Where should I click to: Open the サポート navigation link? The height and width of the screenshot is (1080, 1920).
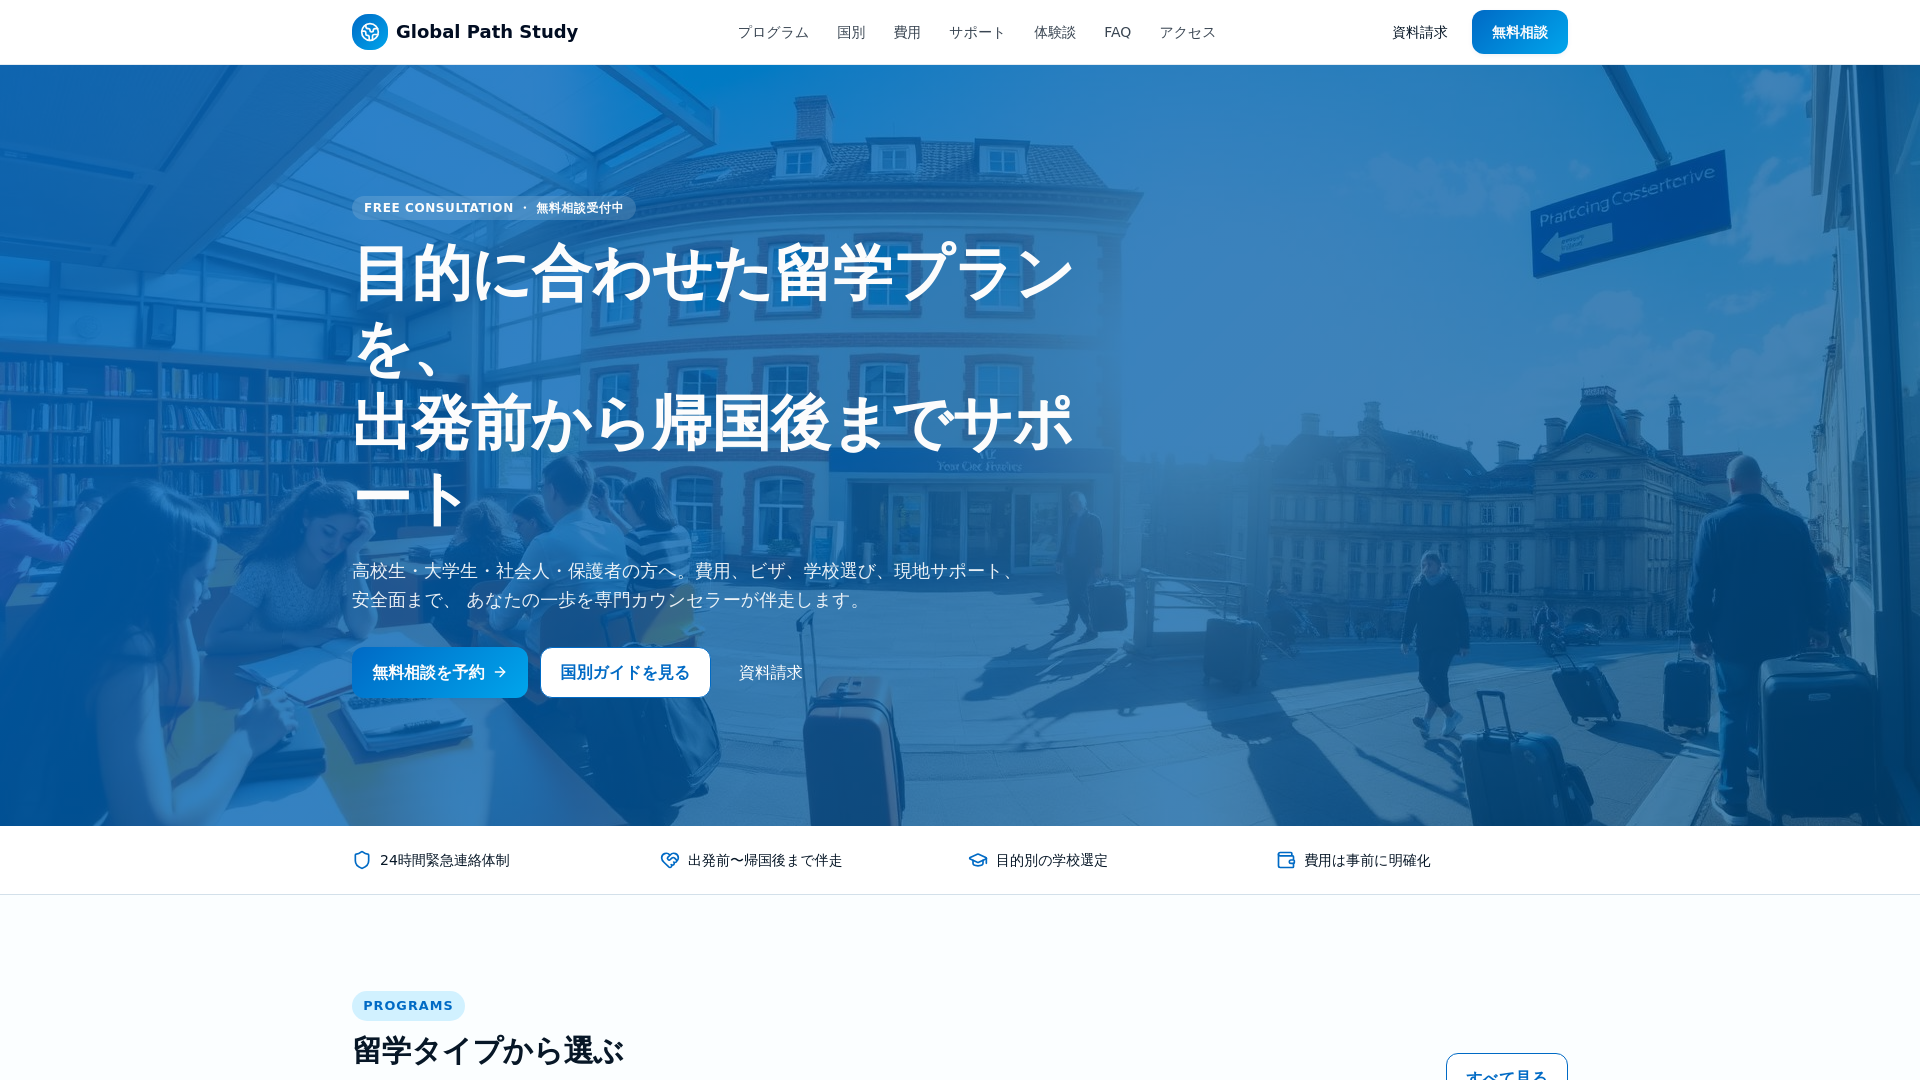(977, 32)
